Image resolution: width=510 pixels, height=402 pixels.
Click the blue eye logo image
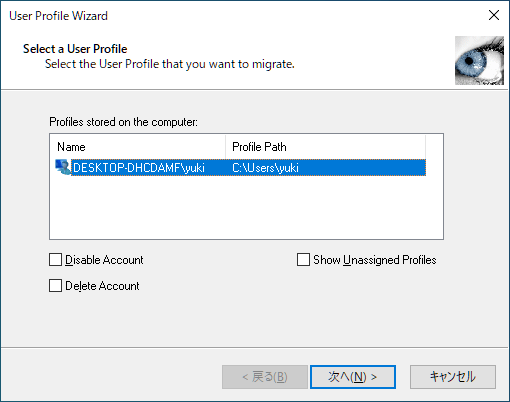point(479,61)
